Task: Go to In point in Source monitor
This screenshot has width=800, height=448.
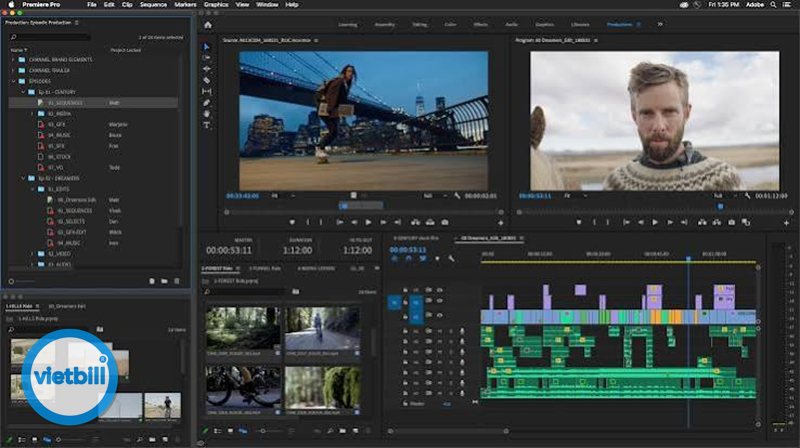Action: [339, 222]
